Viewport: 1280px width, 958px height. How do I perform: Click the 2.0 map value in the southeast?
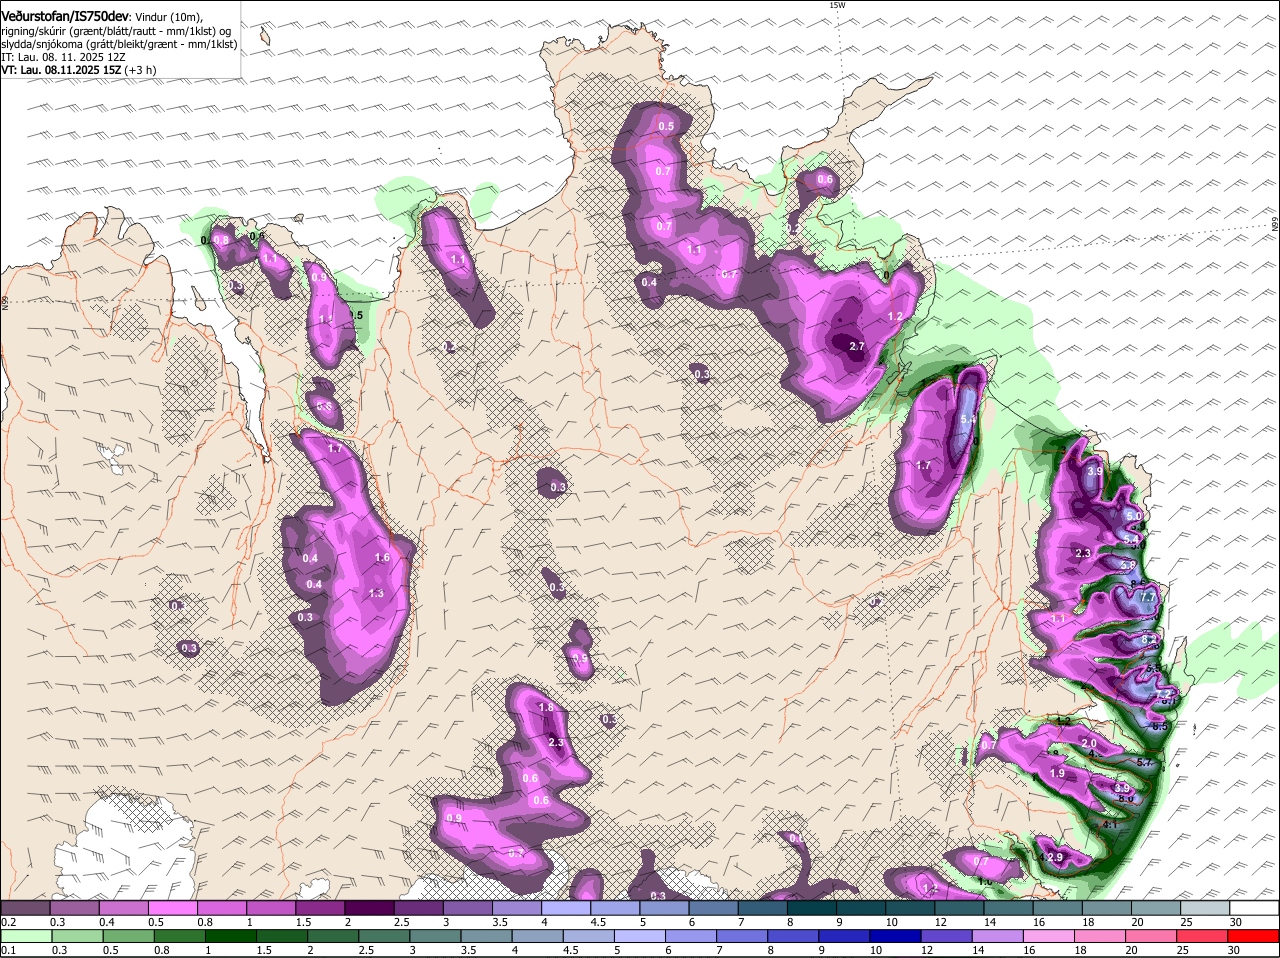(1089, 744)
